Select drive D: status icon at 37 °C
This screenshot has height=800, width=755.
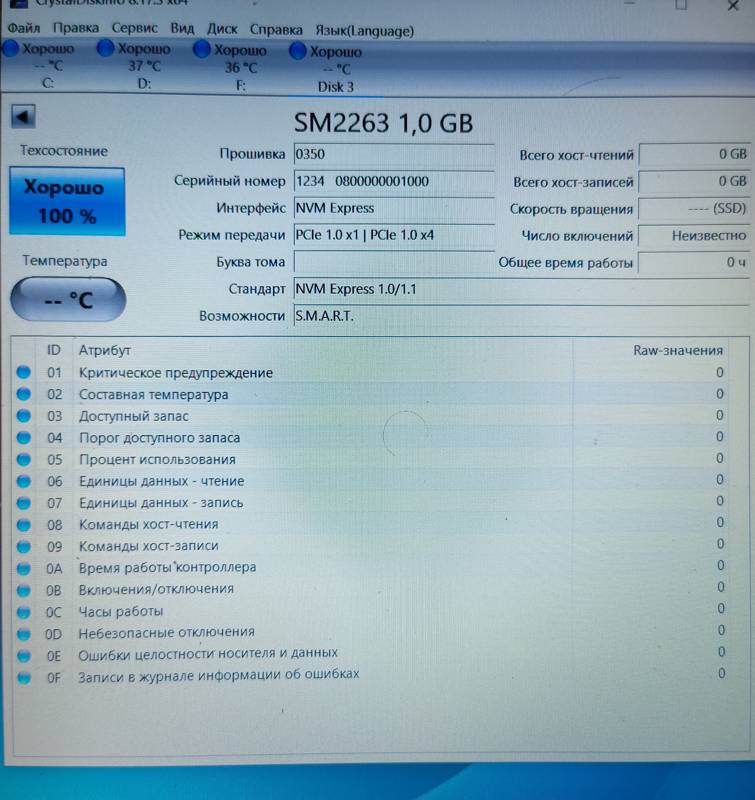[106, 48]
